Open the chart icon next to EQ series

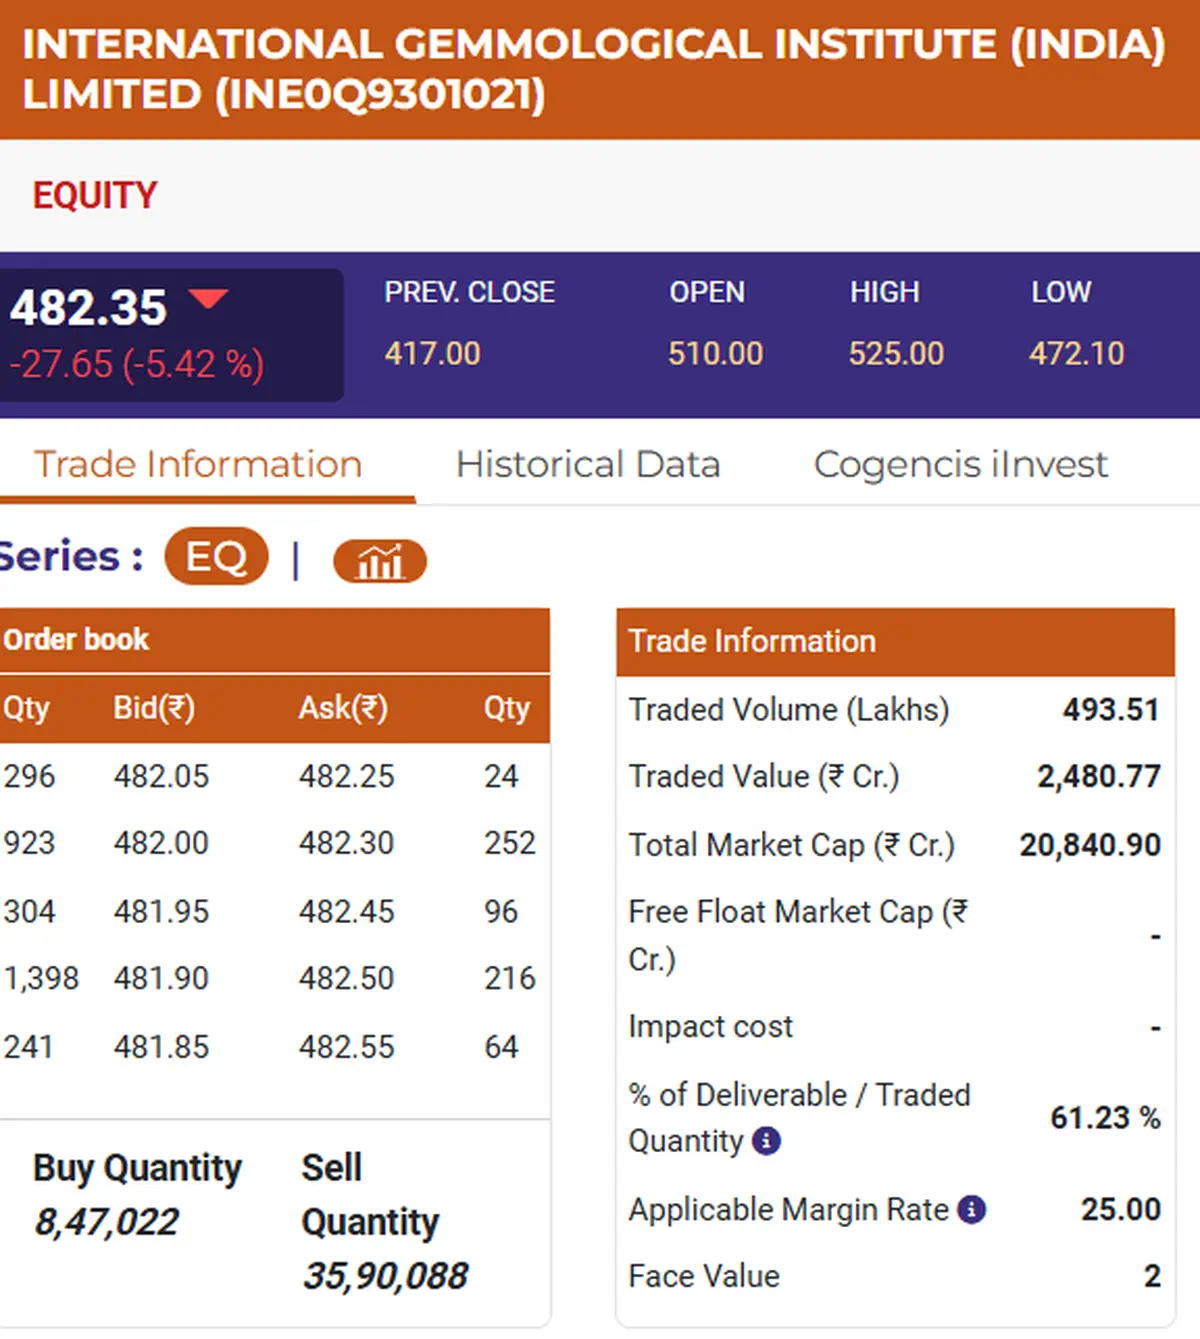(380, 561)
